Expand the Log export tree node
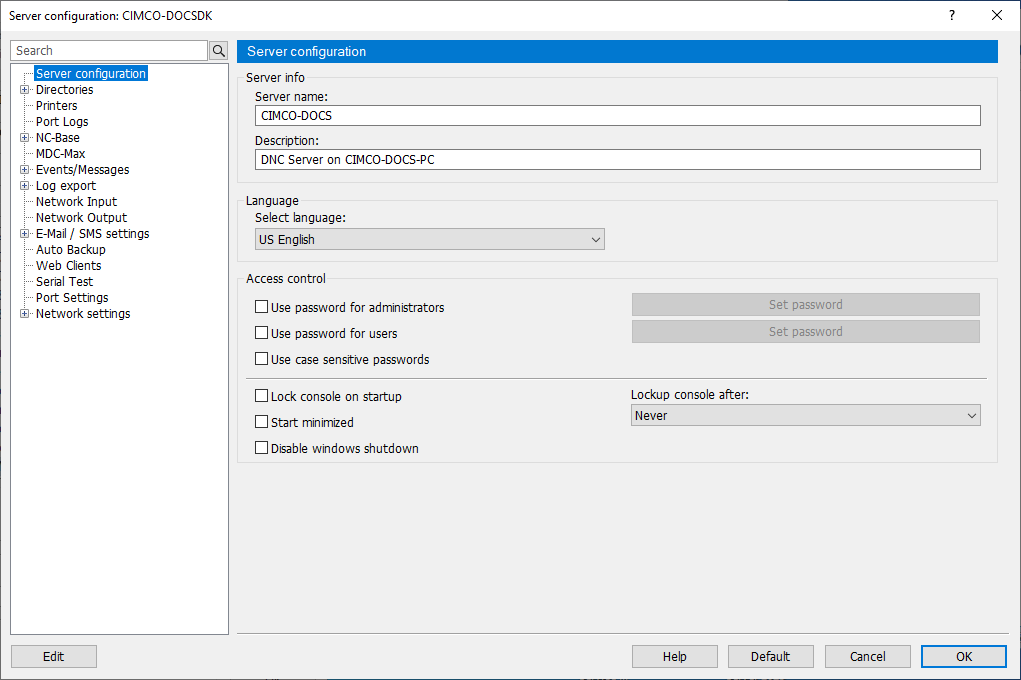The image size is (1021, 680). (x=25, y=186)
